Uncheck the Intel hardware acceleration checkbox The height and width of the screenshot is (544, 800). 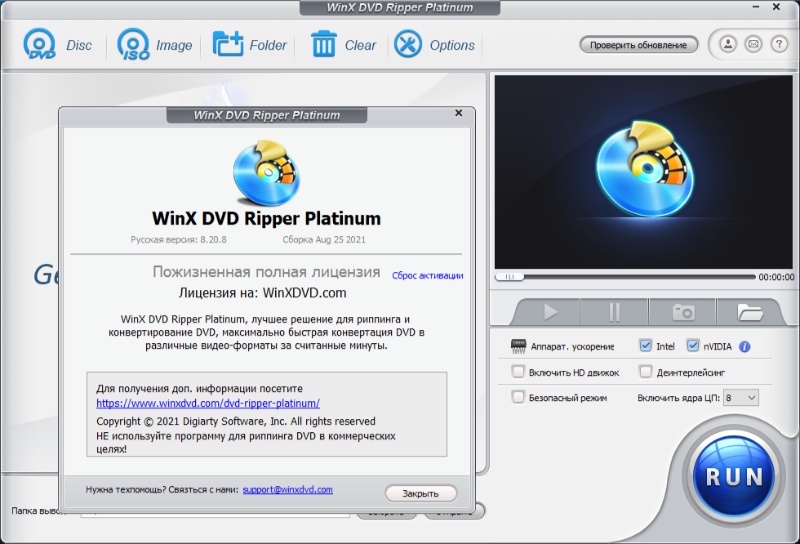tap(645, 346)
